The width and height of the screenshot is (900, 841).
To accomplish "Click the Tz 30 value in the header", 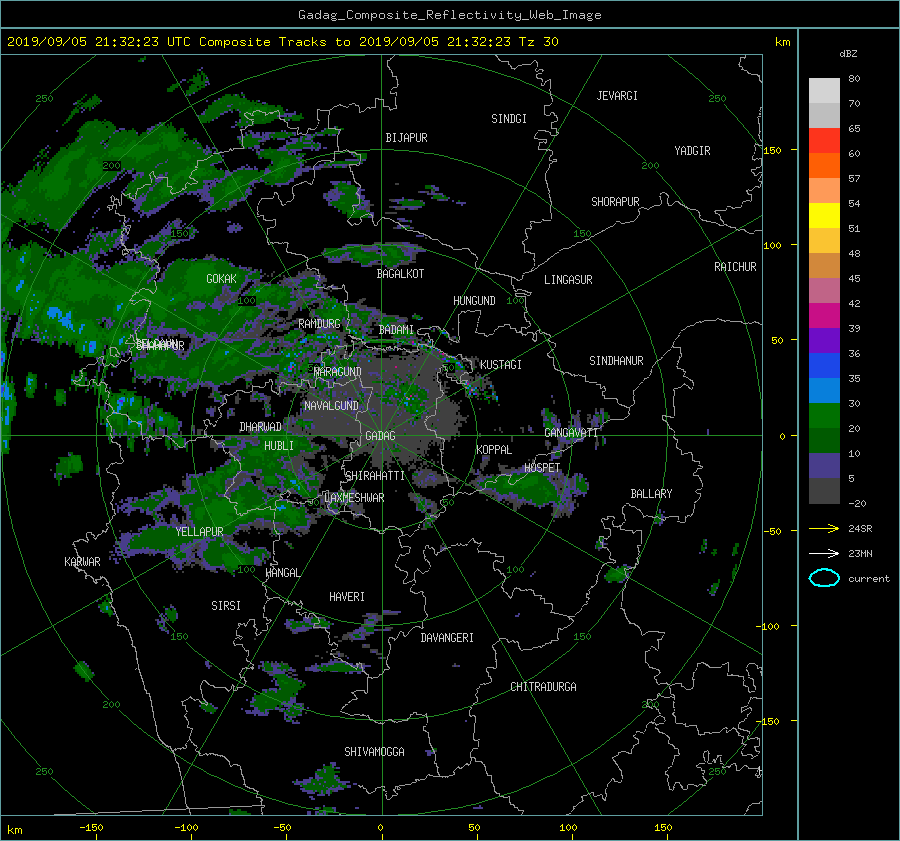I will (538, 42).
